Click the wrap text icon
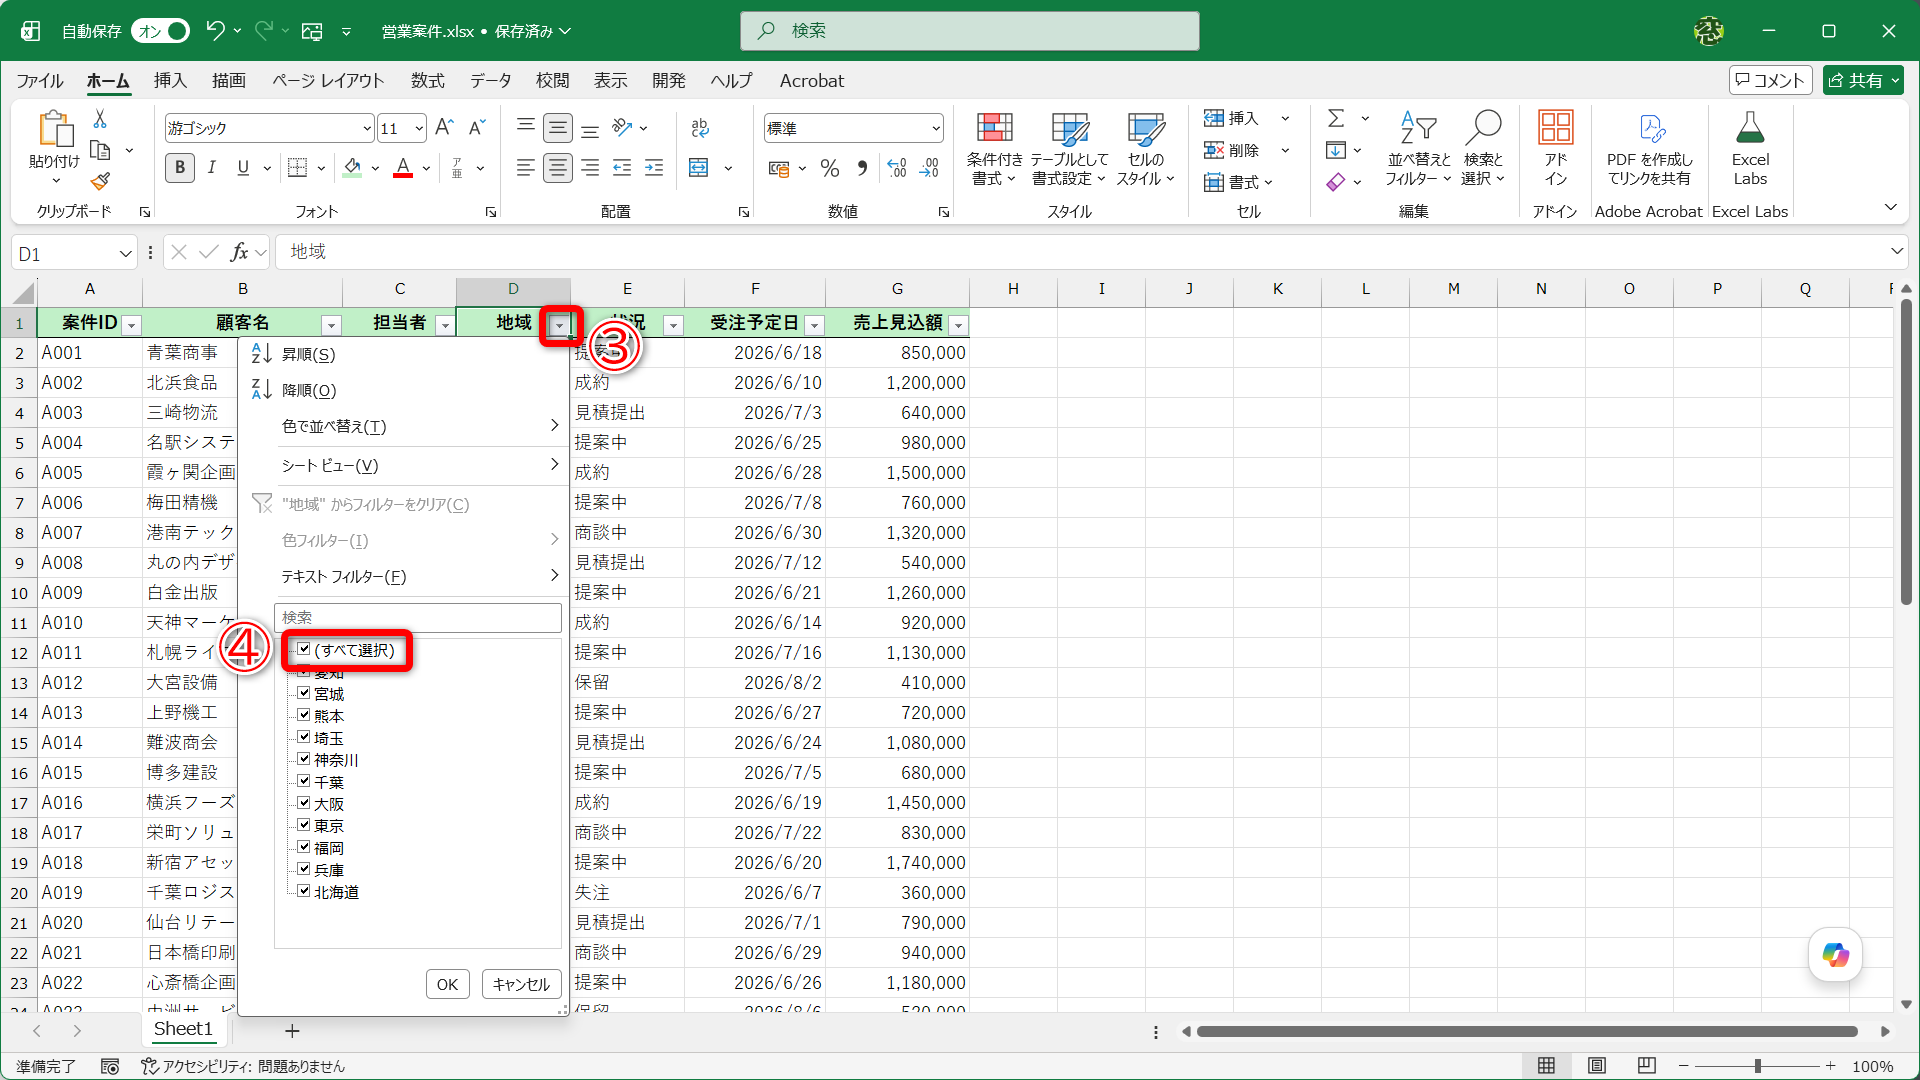Image resolution: width=1920 pixels, height=1080 pixels. pos(700,127)
